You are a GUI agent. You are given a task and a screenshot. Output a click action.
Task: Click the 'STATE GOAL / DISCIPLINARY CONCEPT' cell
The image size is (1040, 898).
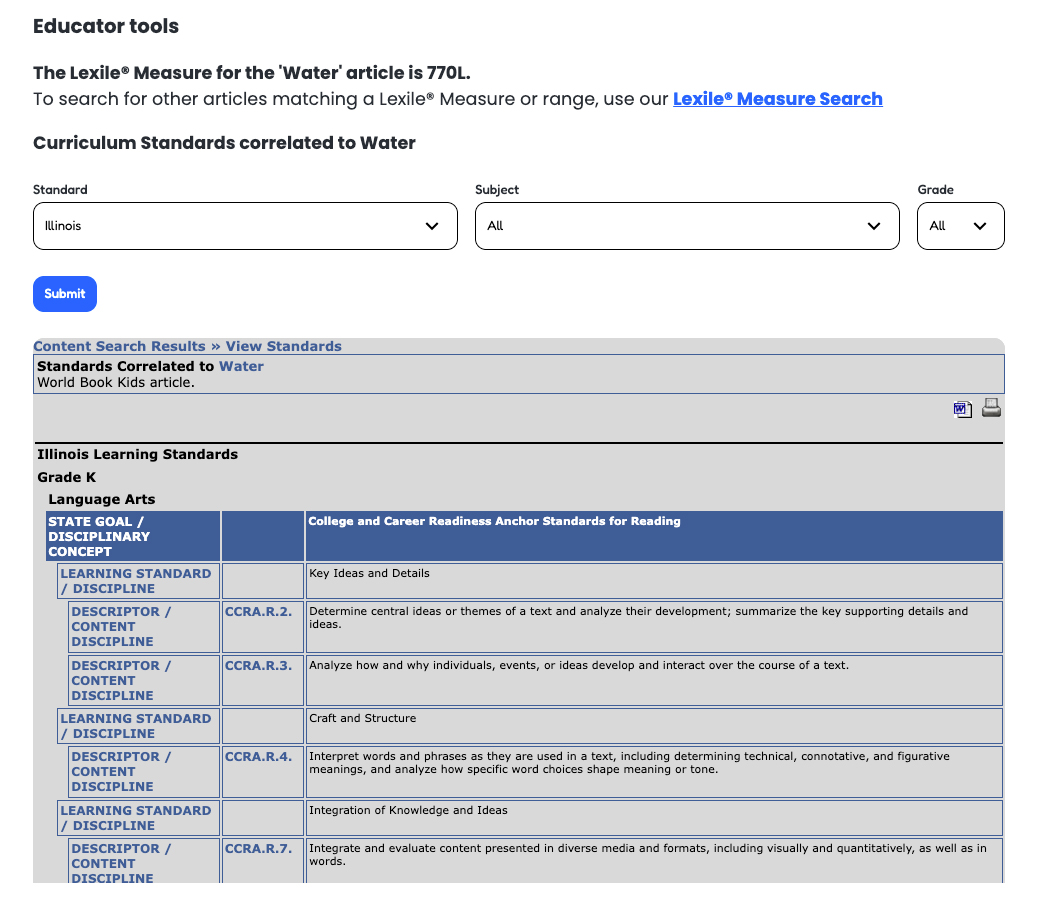[x=133, y=536]
